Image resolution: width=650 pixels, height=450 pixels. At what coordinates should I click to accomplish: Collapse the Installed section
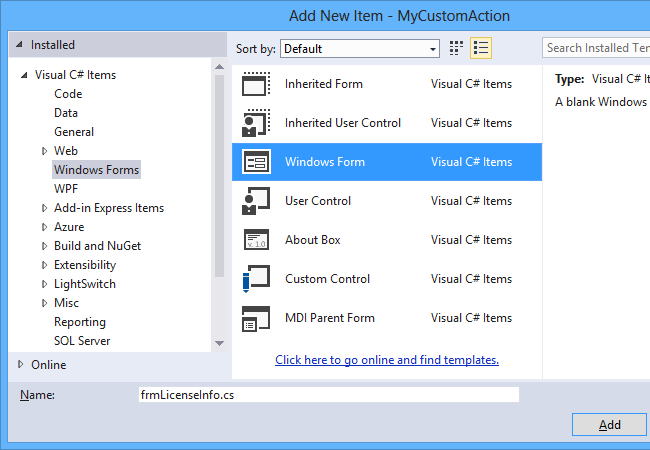19,44
